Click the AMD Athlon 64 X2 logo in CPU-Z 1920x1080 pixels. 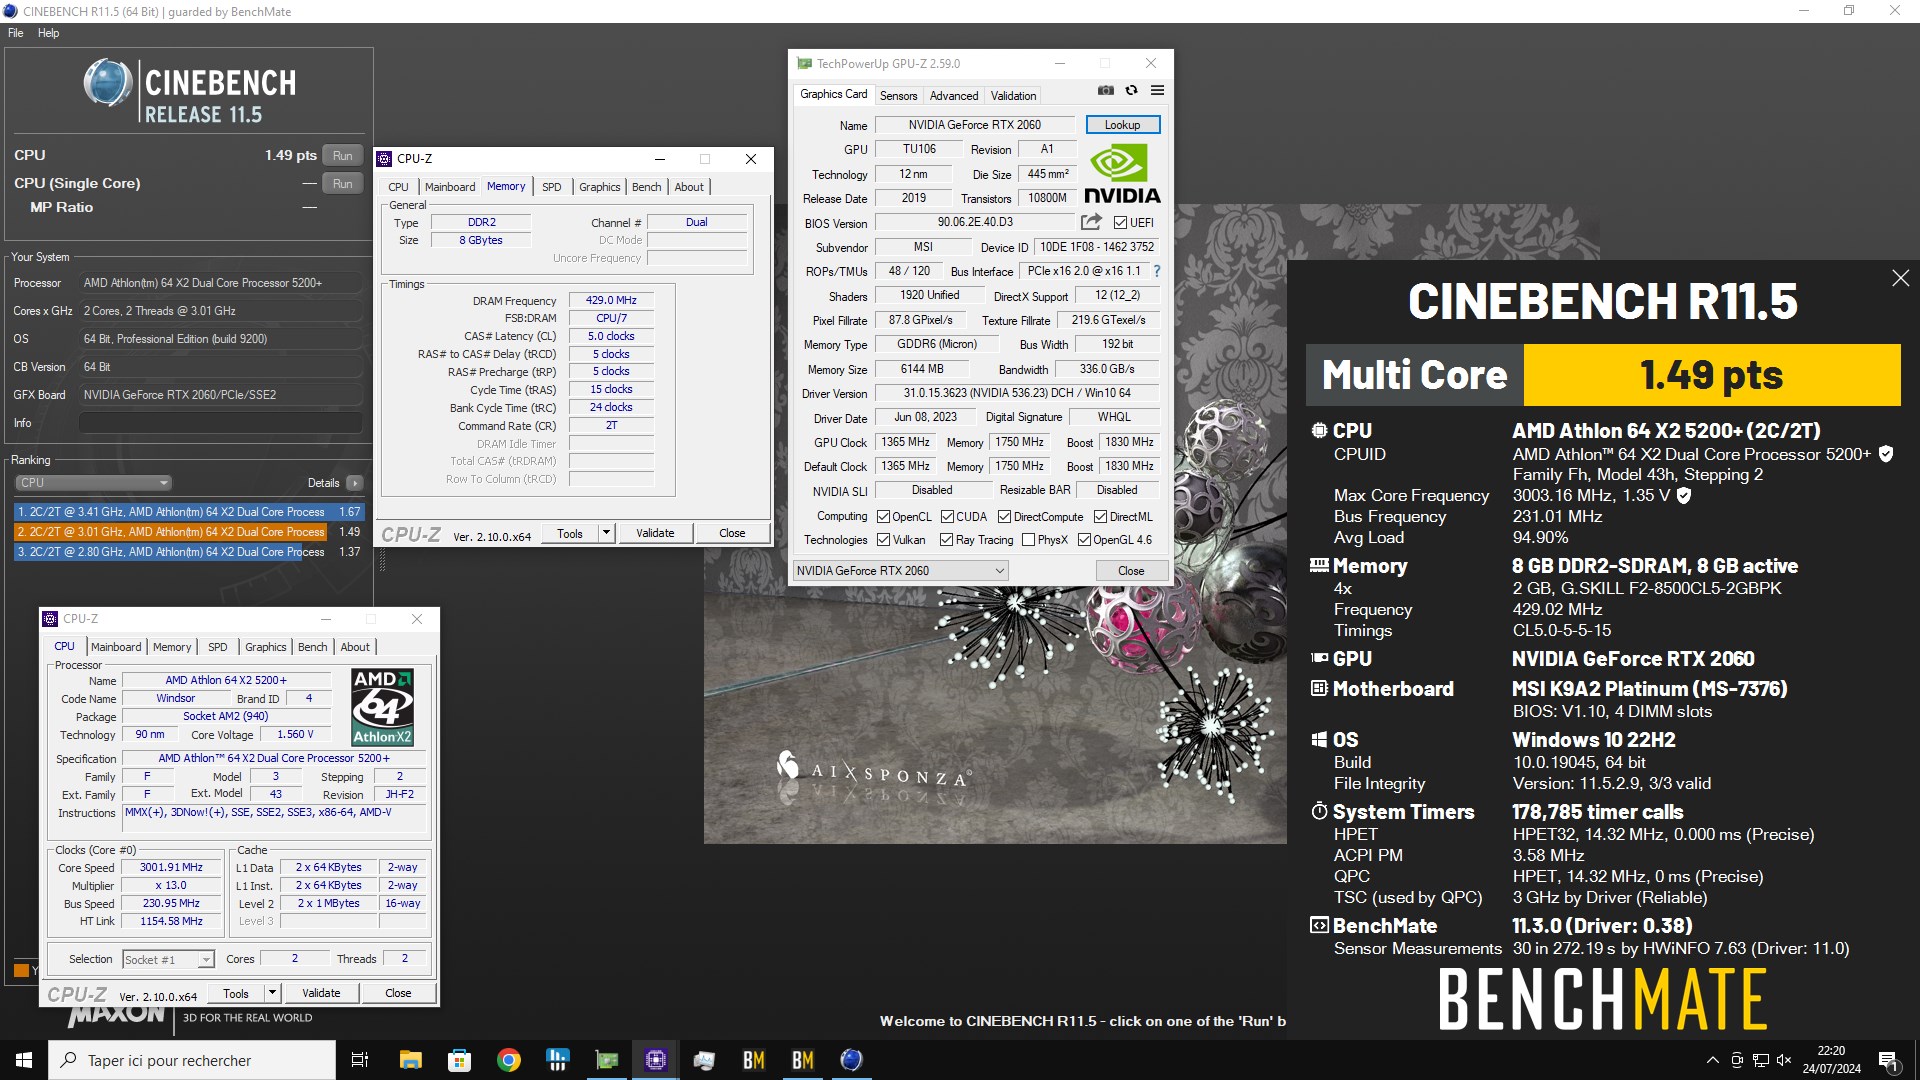tap(382, 707)
